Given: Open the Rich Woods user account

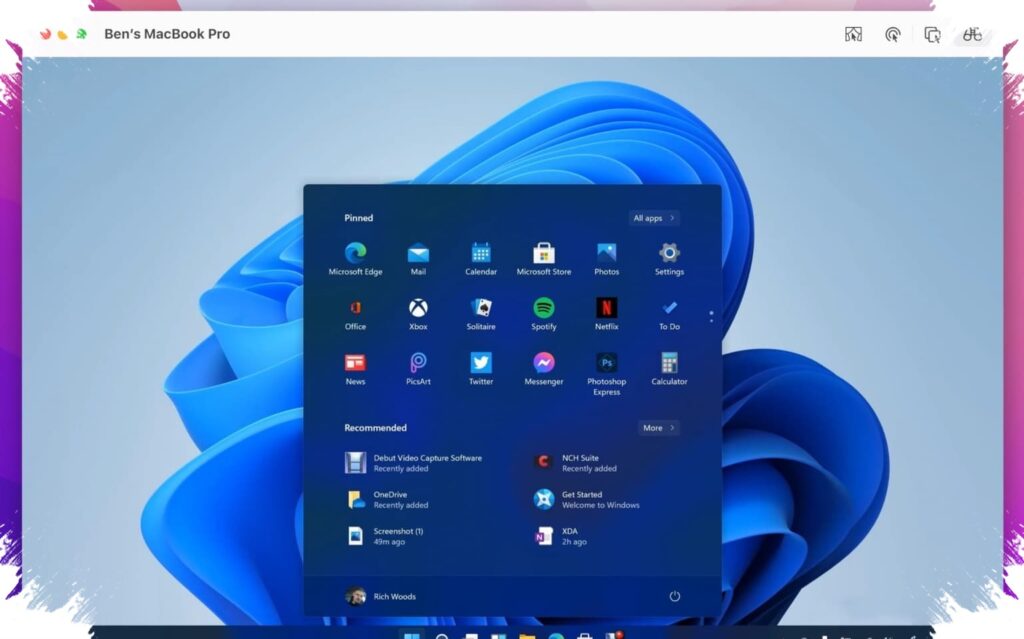Looking at the screenshot, I should click(381, 596).
